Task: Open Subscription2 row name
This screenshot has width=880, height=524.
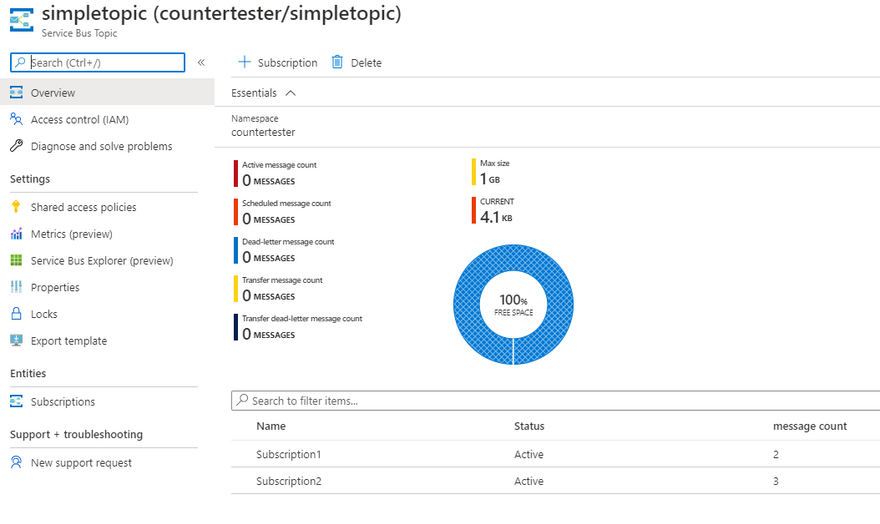Action: click(289, 481)
